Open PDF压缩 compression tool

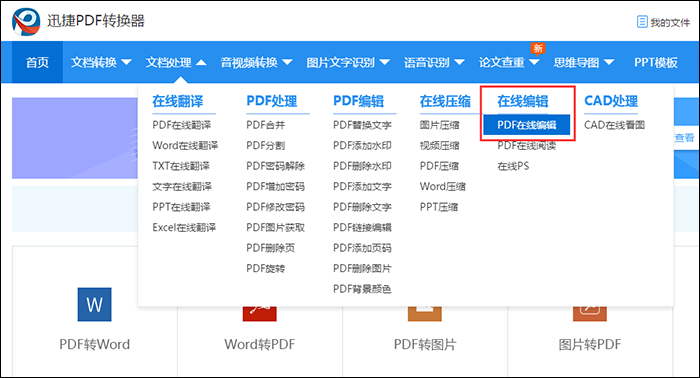pos(439,166)
